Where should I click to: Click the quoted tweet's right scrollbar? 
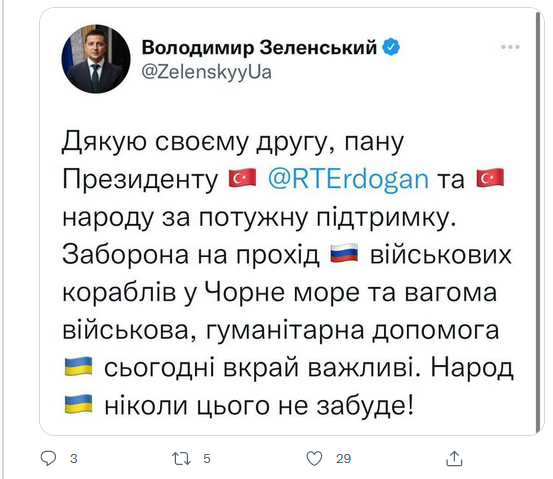[538, 222]
